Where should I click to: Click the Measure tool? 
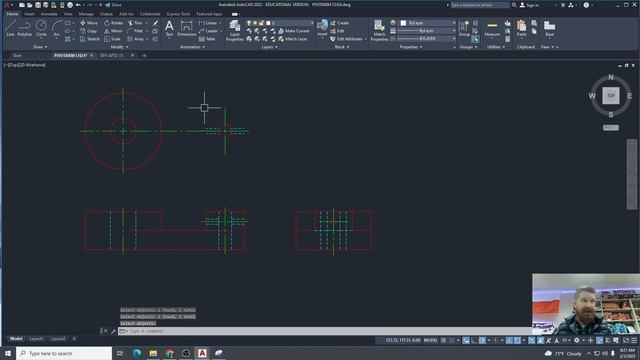tap(492, 29)
